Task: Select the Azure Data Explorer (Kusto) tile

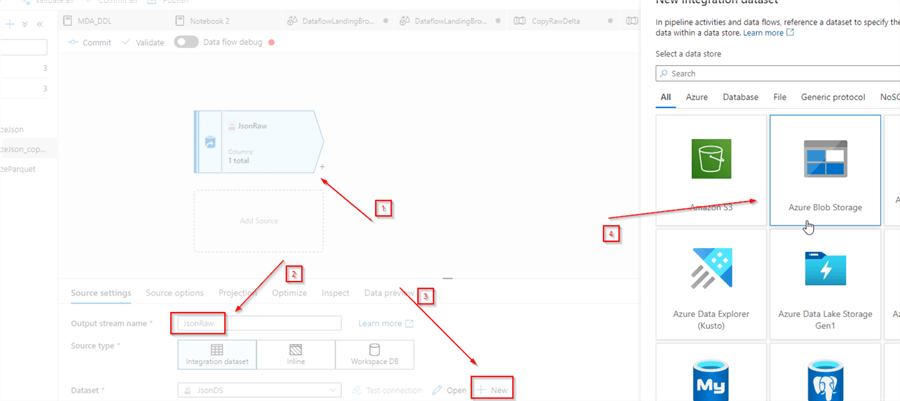Action: coord(711,285)
